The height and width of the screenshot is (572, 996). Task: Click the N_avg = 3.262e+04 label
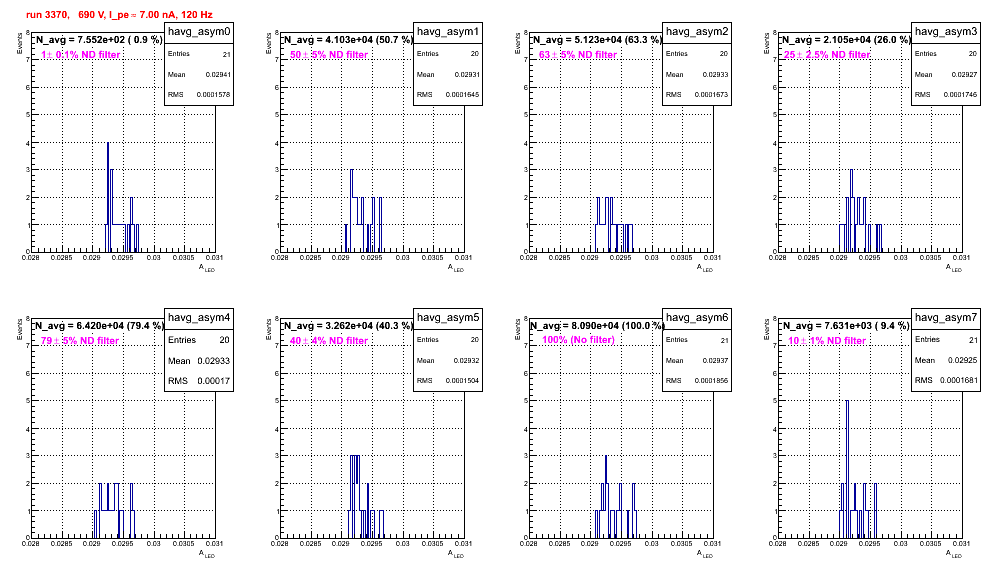pos(347,325)
